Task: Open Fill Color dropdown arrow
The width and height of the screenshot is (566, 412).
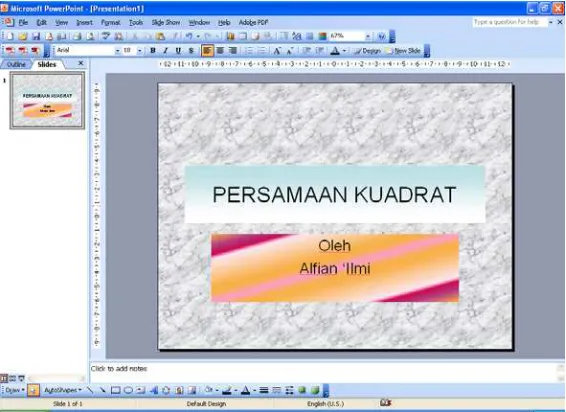Action: click(217, 390)
